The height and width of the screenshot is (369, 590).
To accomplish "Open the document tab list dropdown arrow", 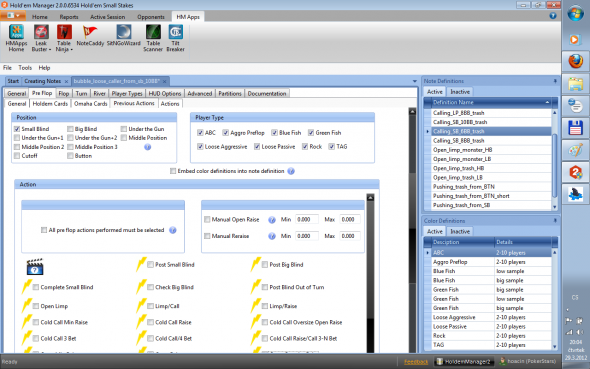I will pyautogui.click(x=415, y=81).
